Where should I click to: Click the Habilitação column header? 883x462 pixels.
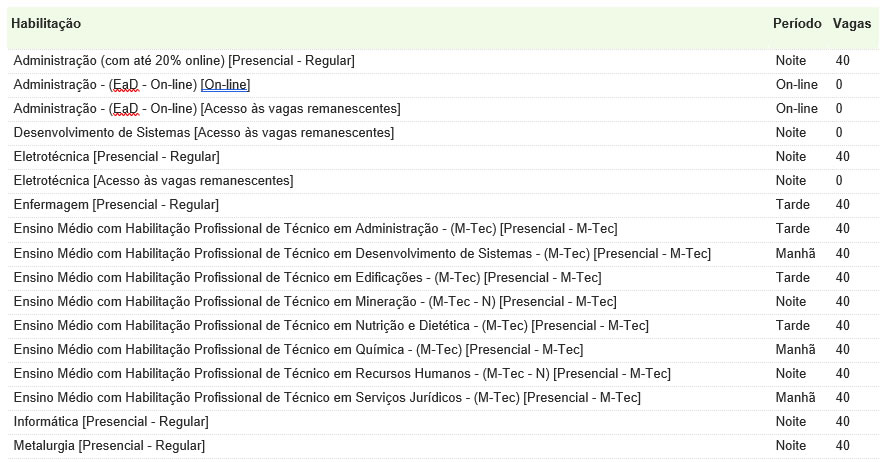pyautogui.click(x=46, y=23)
